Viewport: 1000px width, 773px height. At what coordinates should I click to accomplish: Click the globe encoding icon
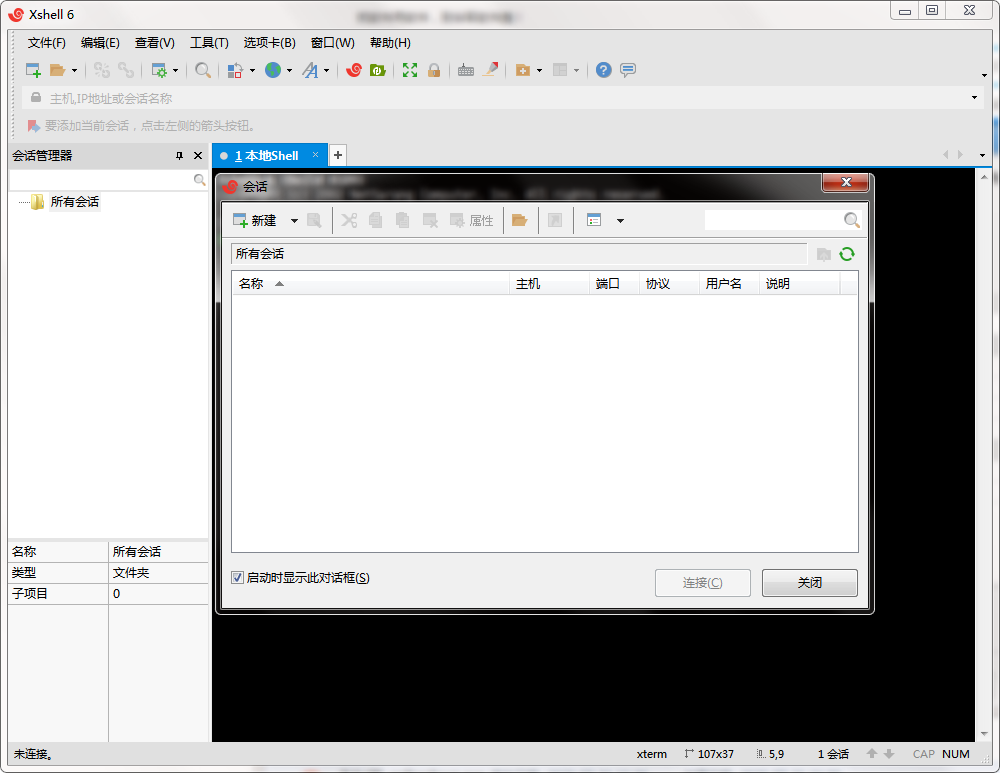pyautogui.click(x=273, y=70)
